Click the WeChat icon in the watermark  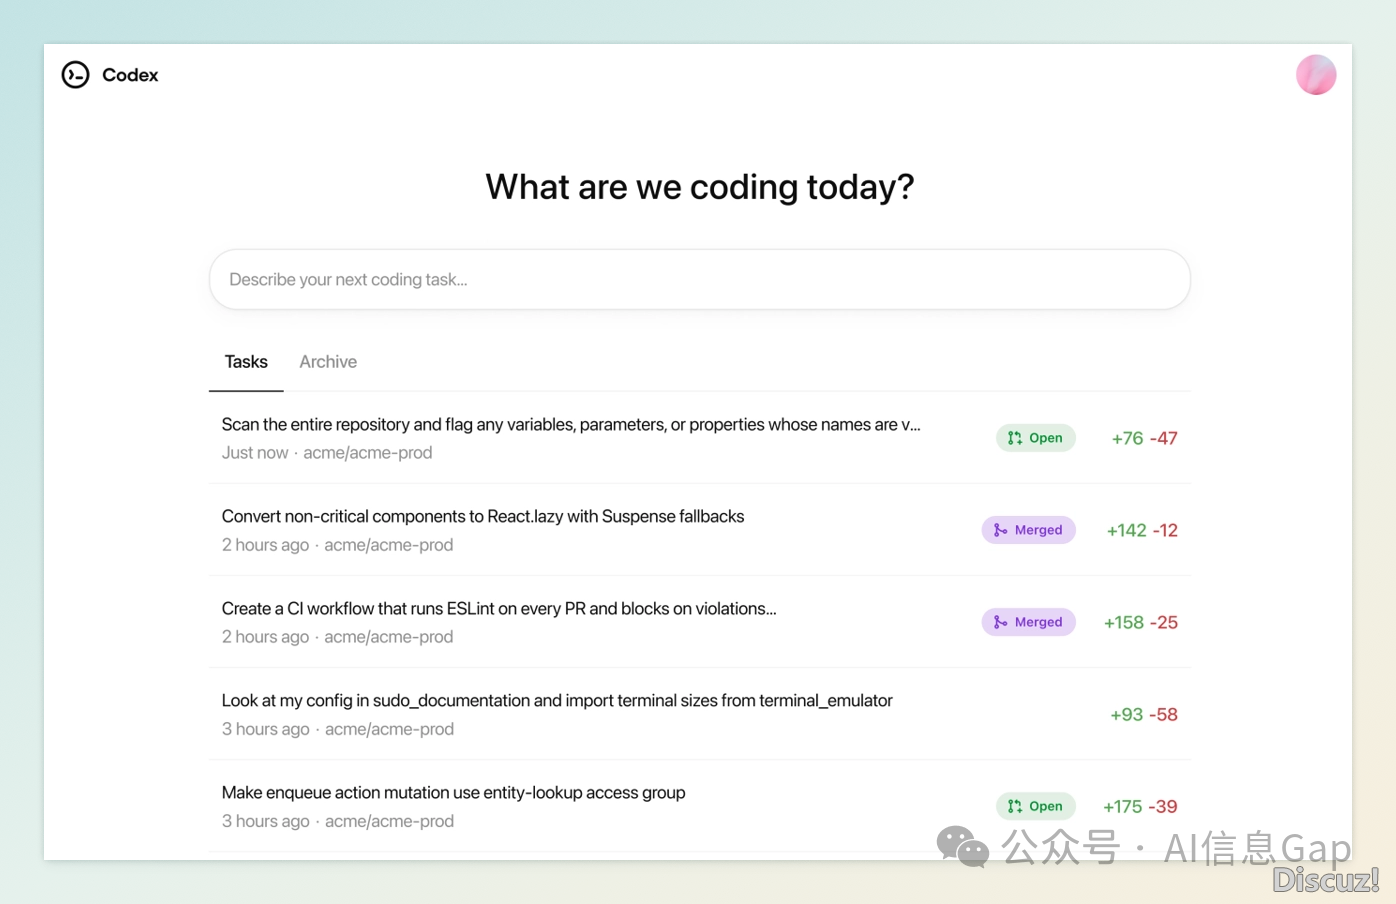tap(962, 847)
